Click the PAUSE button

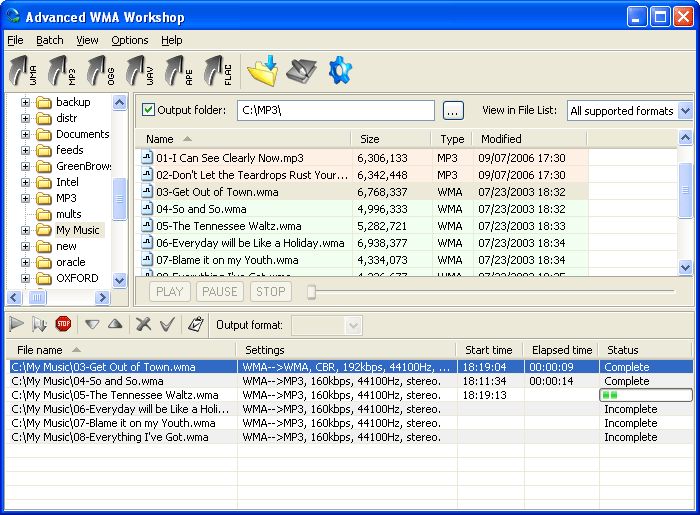tap(220, 291)
